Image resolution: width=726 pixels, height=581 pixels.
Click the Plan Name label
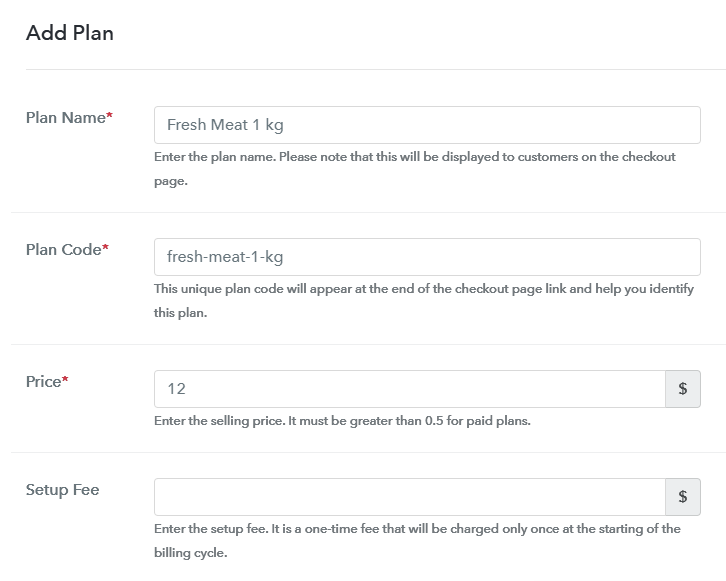point(65,118)
